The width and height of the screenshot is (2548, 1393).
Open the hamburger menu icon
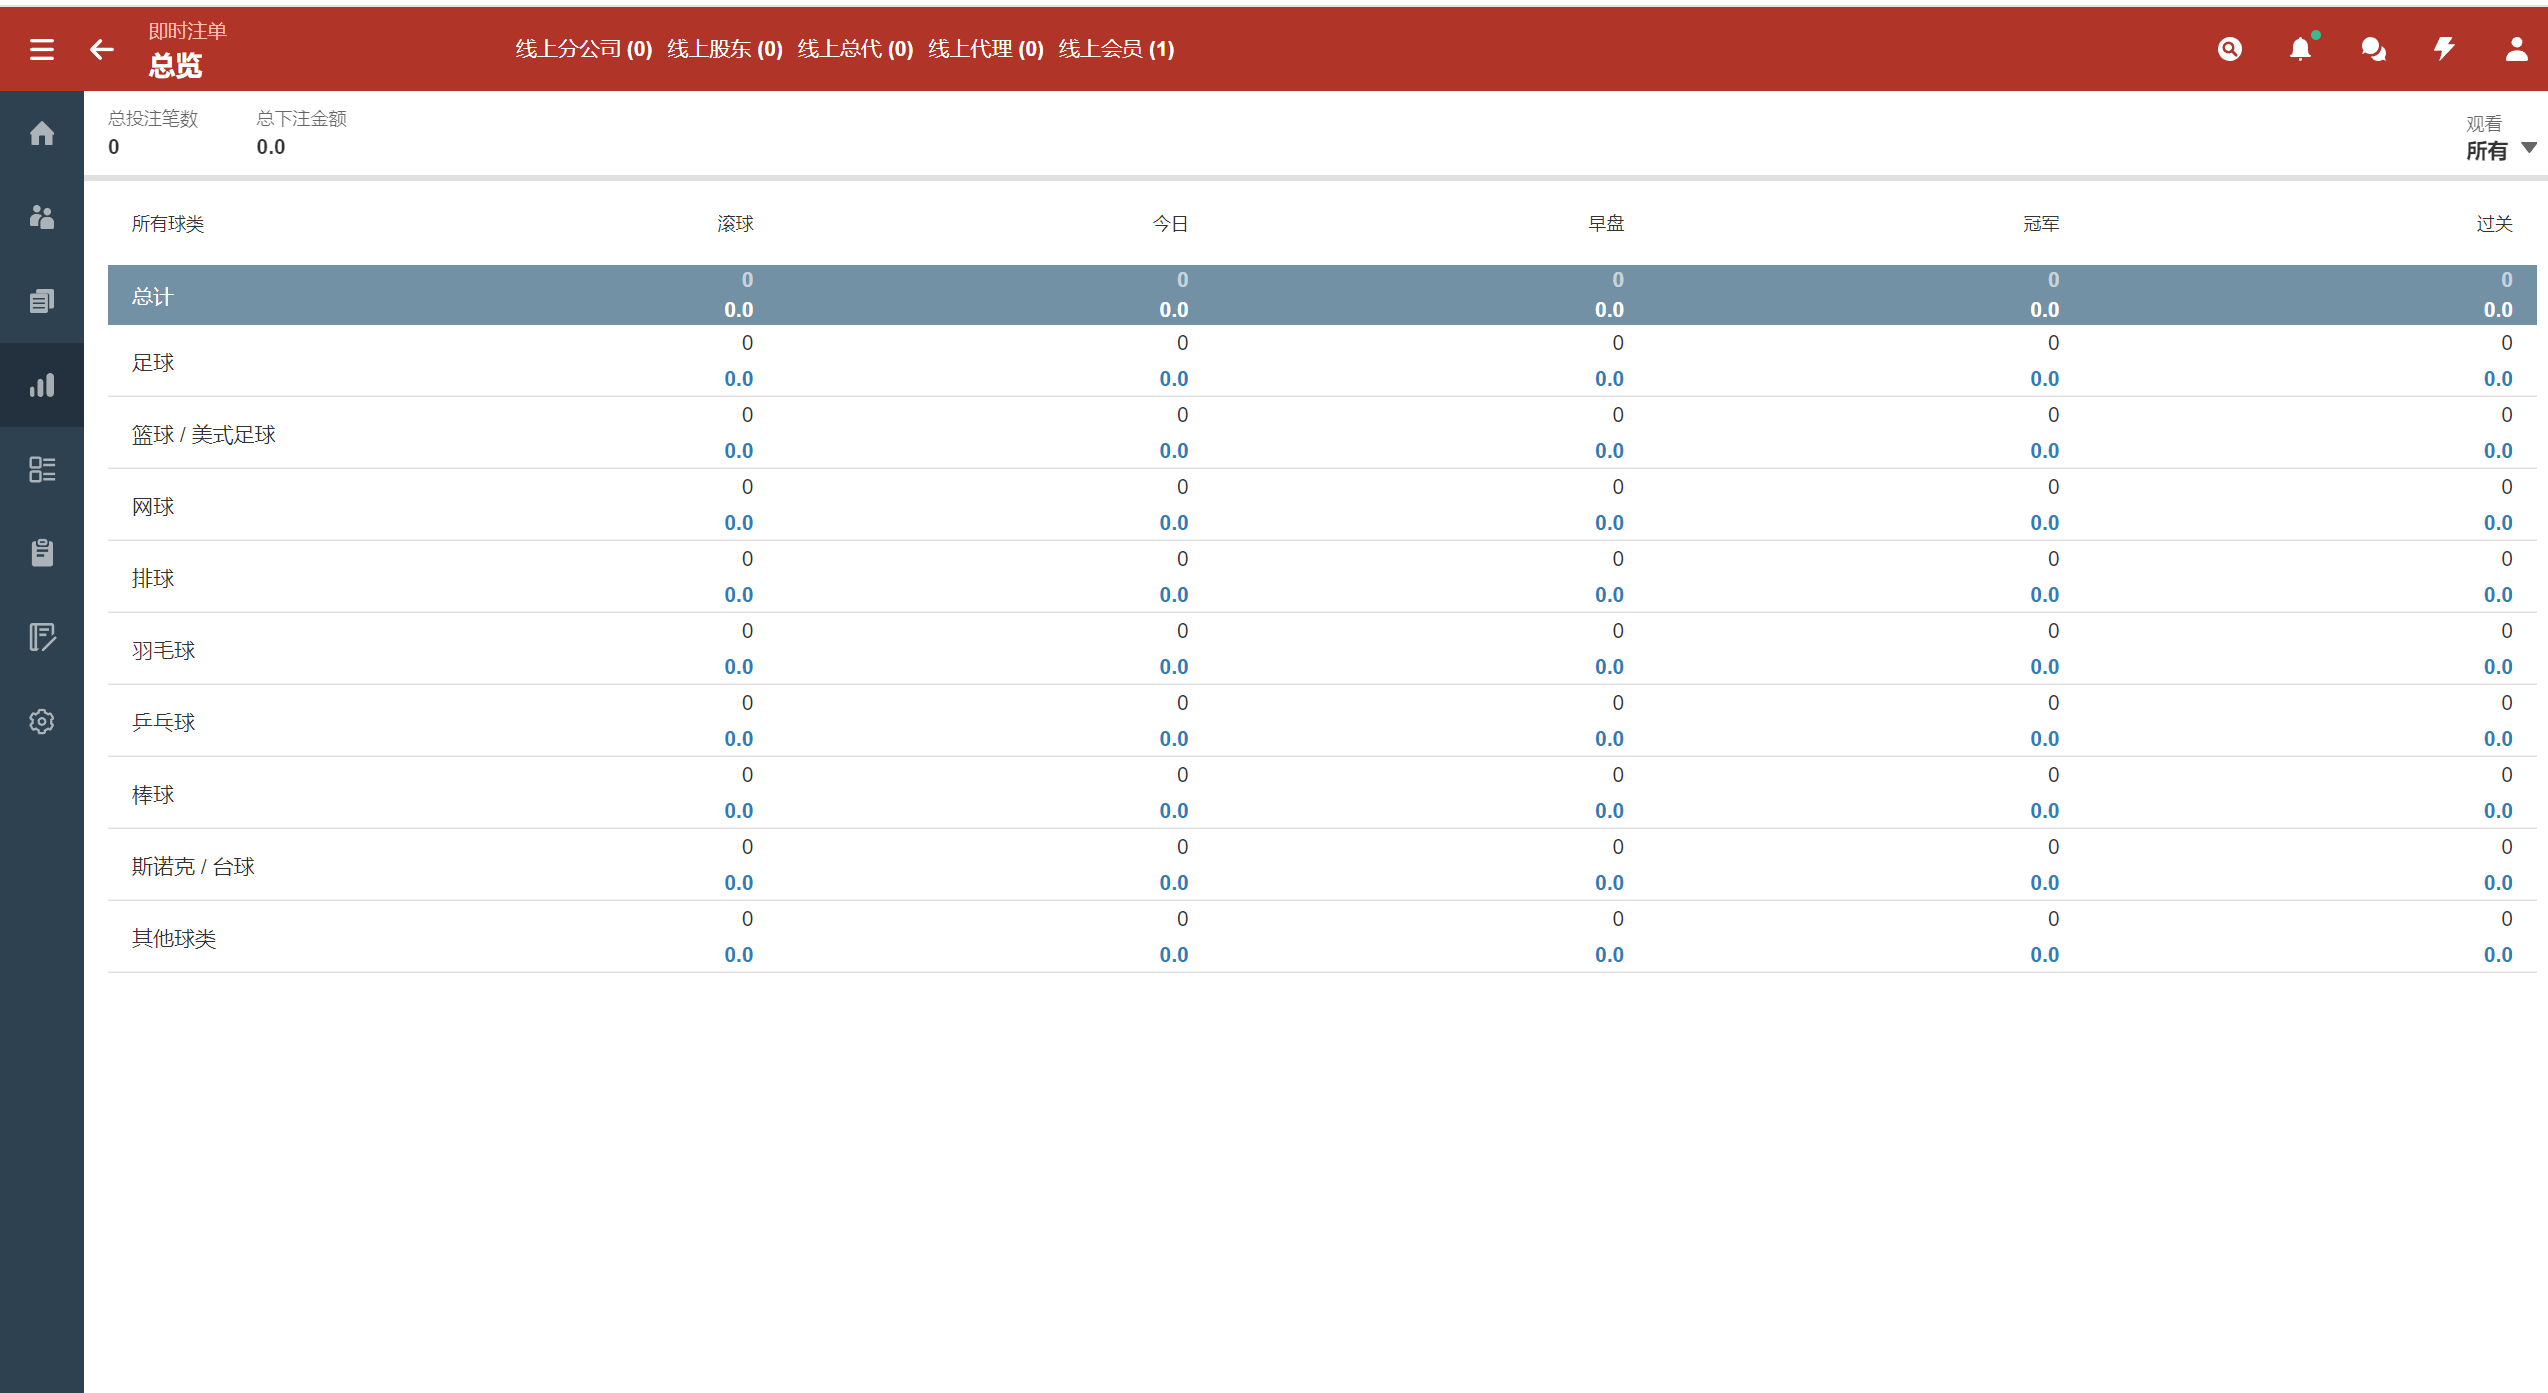[42, 49]
